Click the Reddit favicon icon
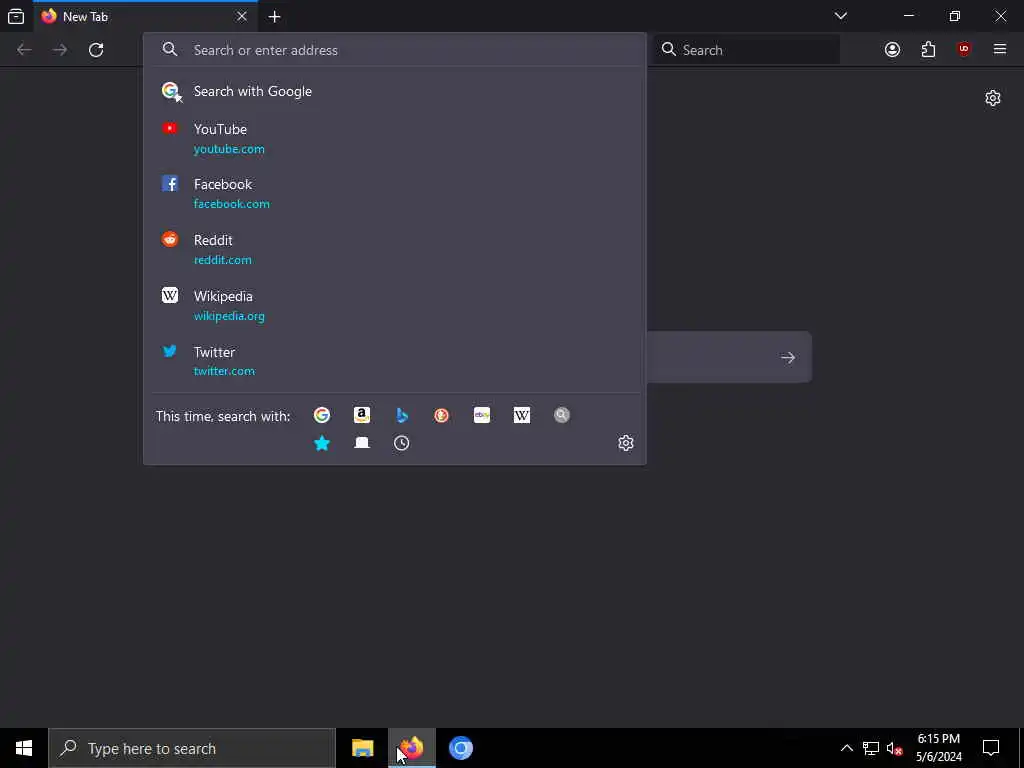Image resolution: width=1024 pixels, height=768 pixels. (170, 240)
